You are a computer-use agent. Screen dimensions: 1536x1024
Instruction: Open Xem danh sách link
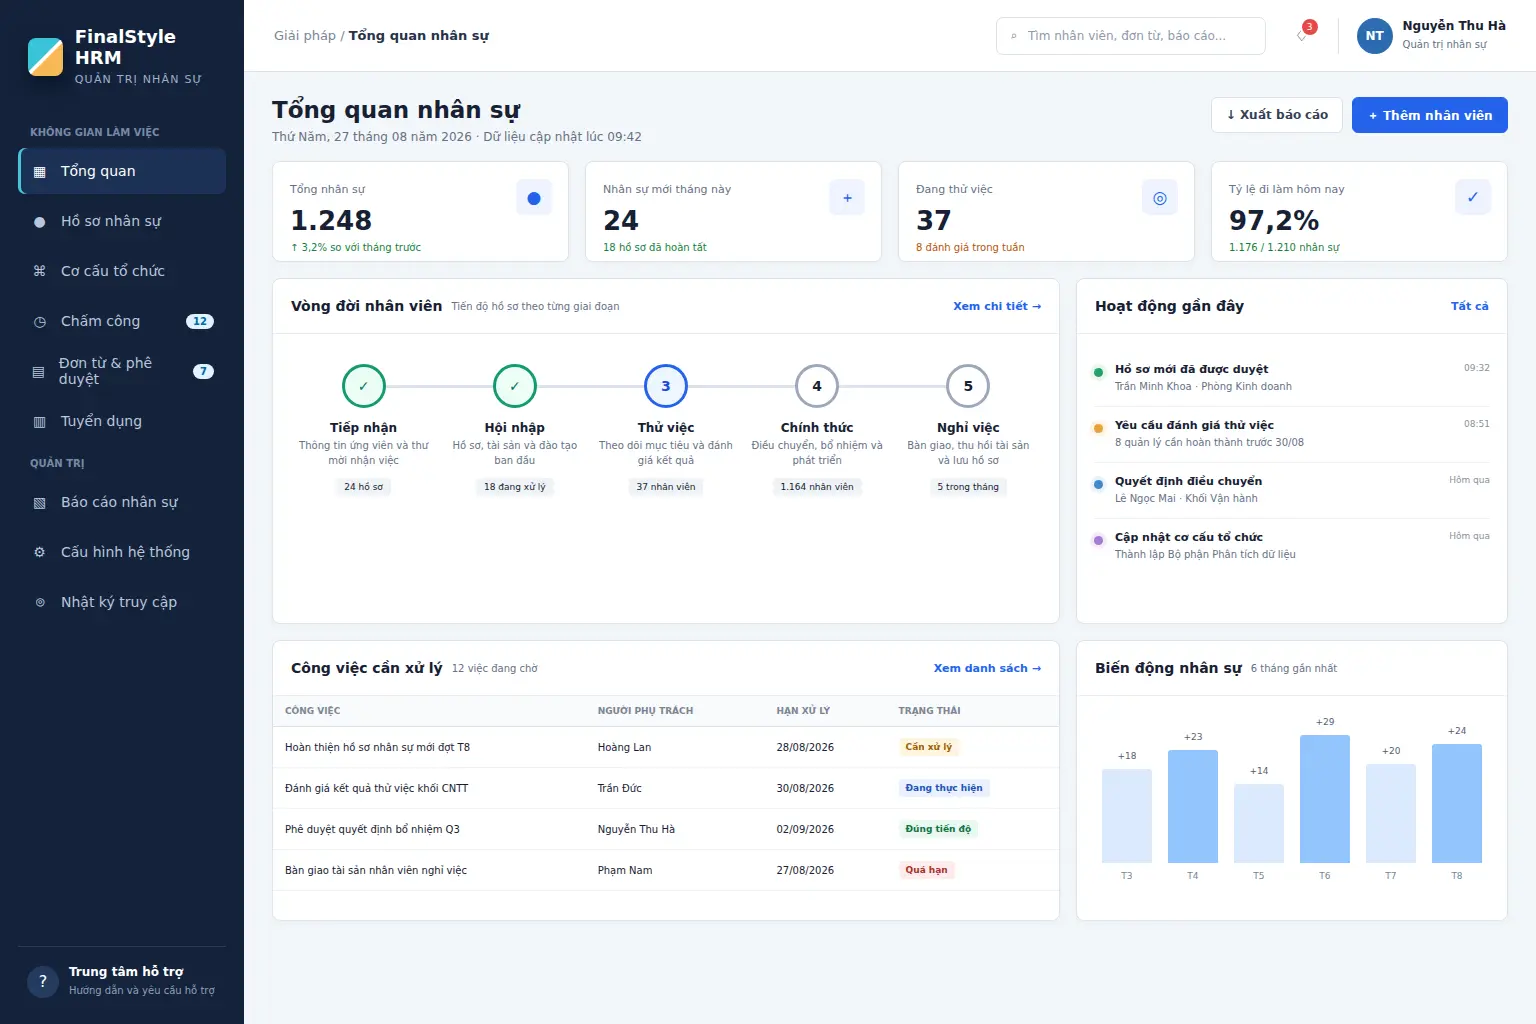tap(987, 668)
